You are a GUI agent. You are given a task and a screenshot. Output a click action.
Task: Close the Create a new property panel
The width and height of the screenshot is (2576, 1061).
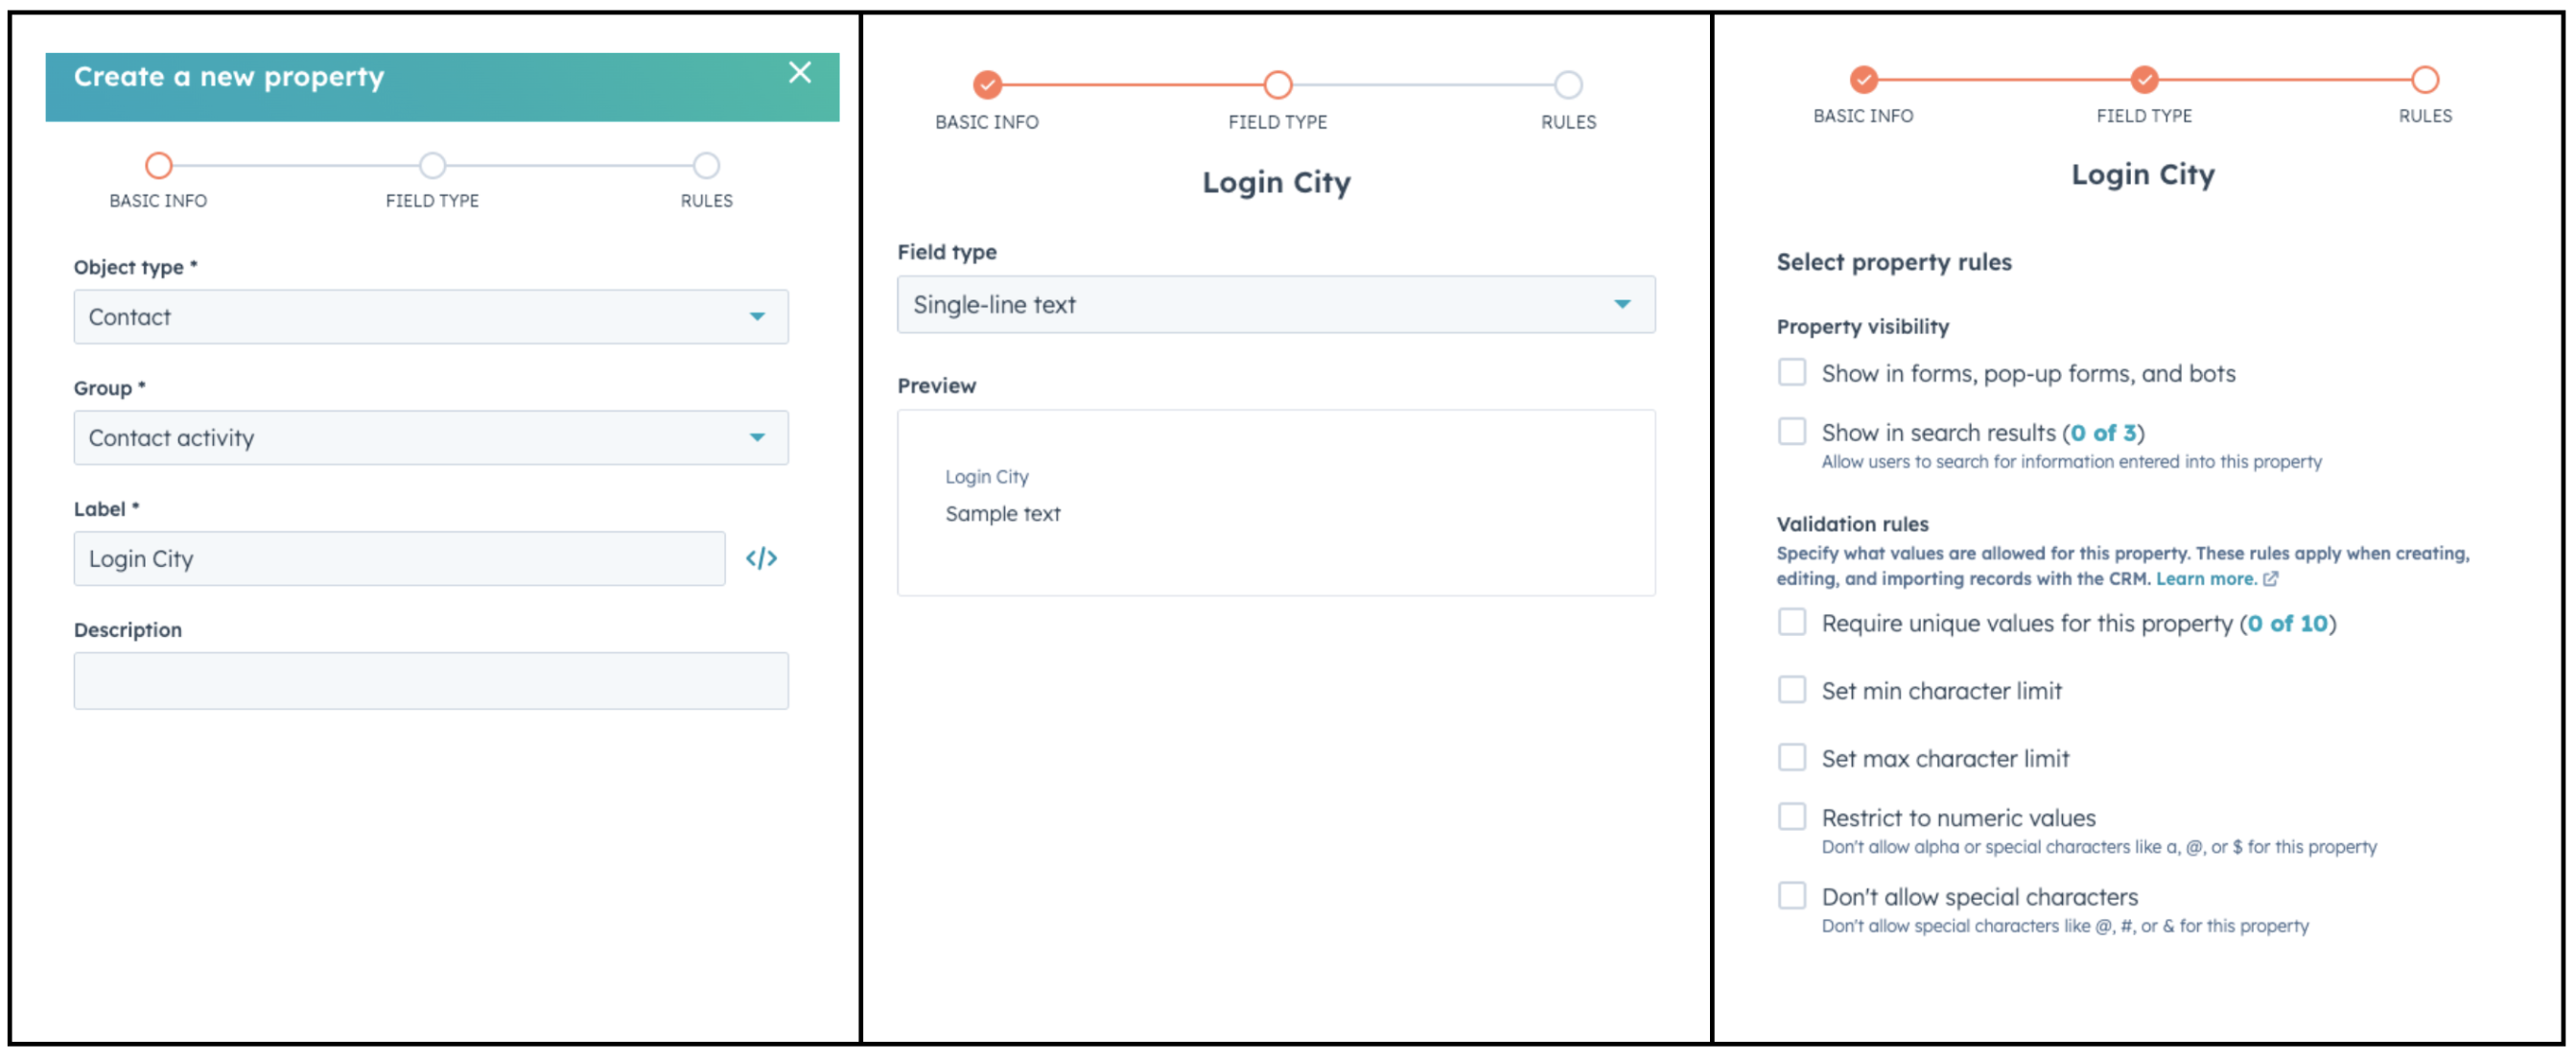coord(799,72)
